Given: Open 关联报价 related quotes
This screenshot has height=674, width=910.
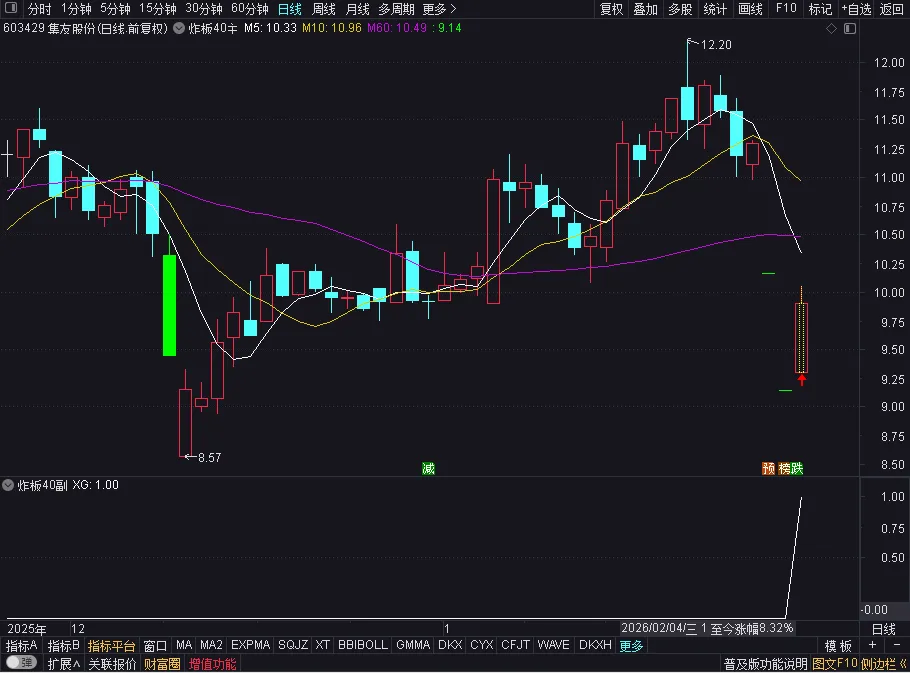Looking at the screenshot, I should [x=112, y=664].
